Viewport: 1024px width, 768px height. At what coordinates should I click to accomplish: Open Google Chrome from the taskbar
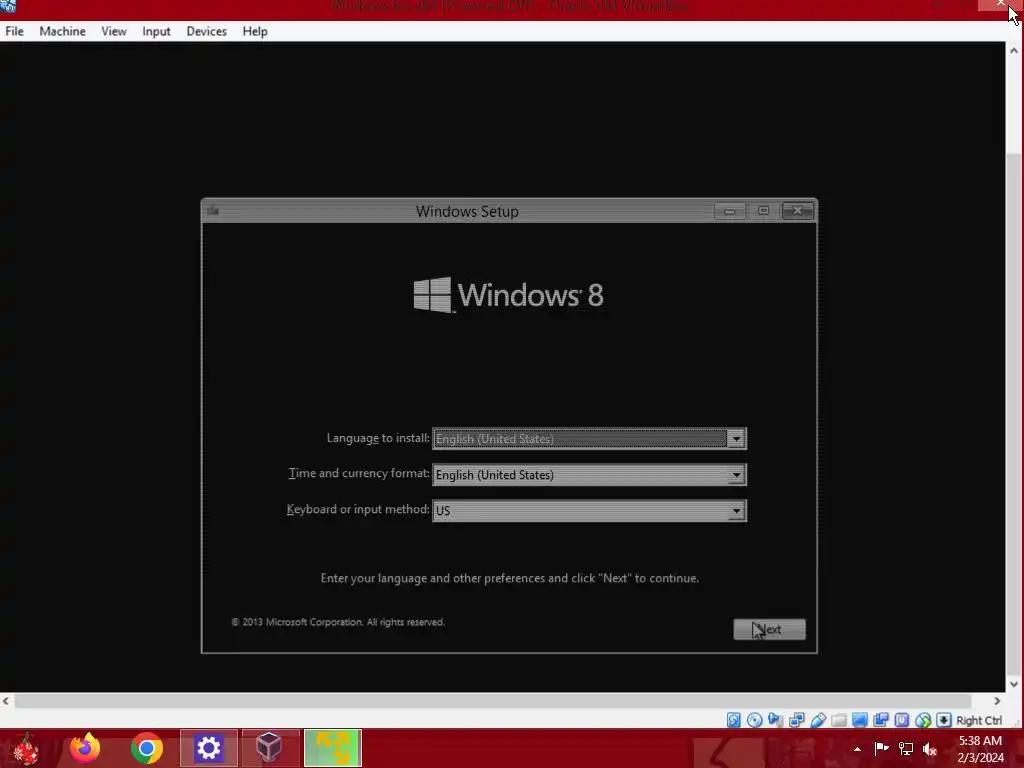(x=146, y=748)
